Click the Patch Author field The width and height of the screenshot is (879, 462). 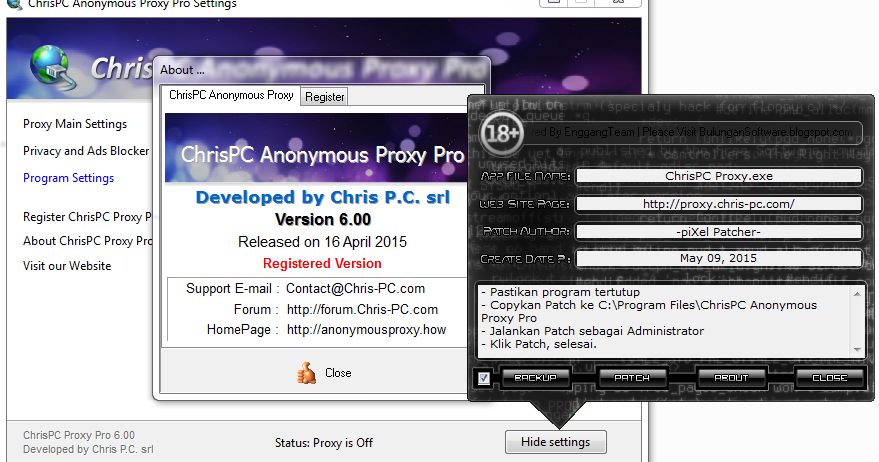(x=719, y=231)
